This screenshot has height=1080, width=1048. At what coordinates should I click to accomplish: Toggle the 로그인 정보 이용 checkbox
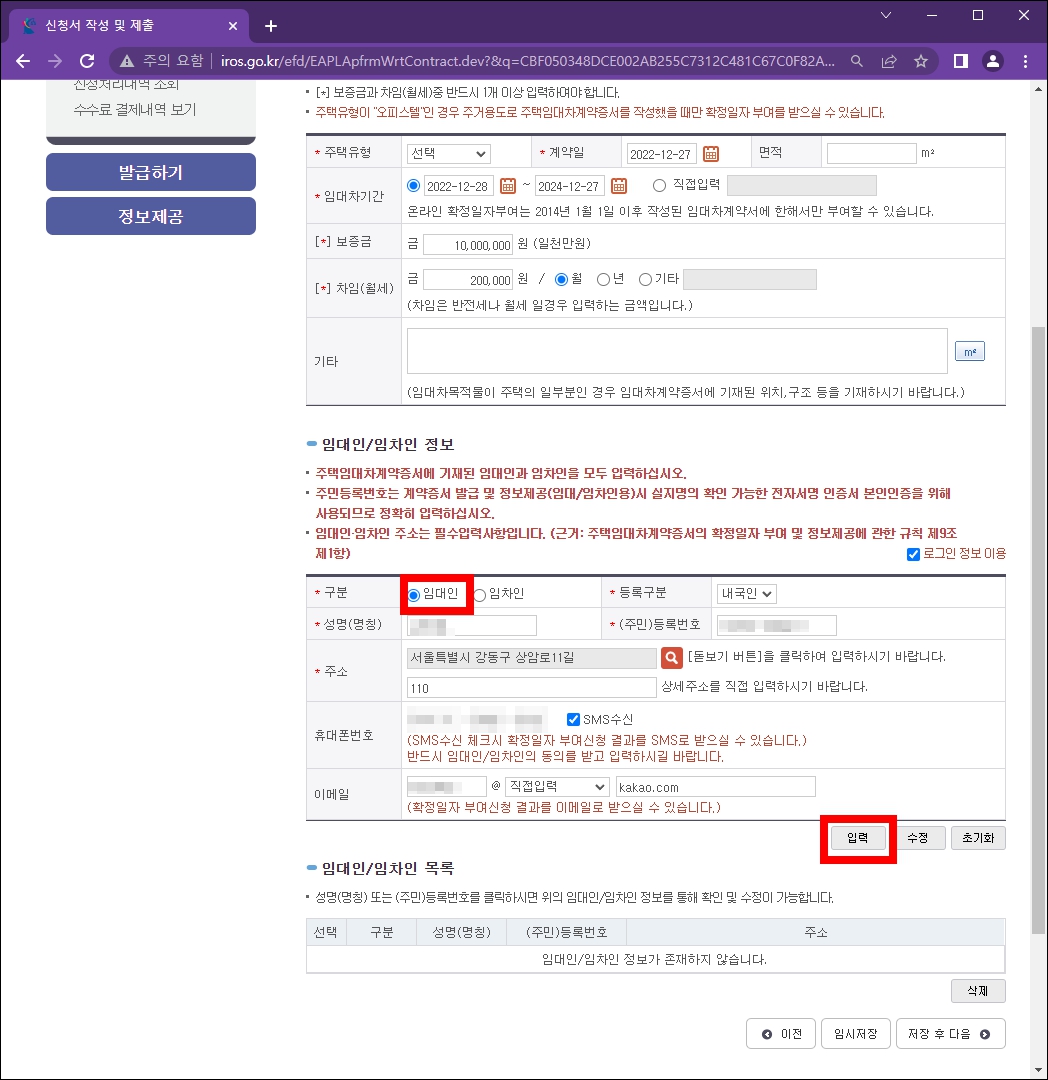(x=912, y=553)
